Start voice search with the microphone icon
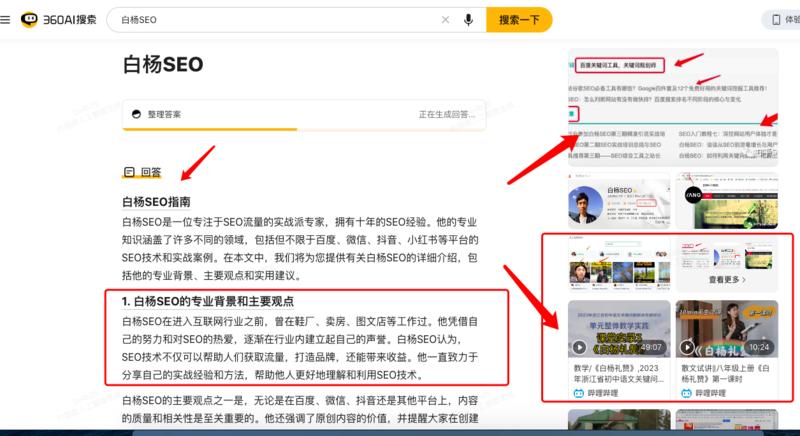This screenshot has width=800, height=436. click(468, 19)
